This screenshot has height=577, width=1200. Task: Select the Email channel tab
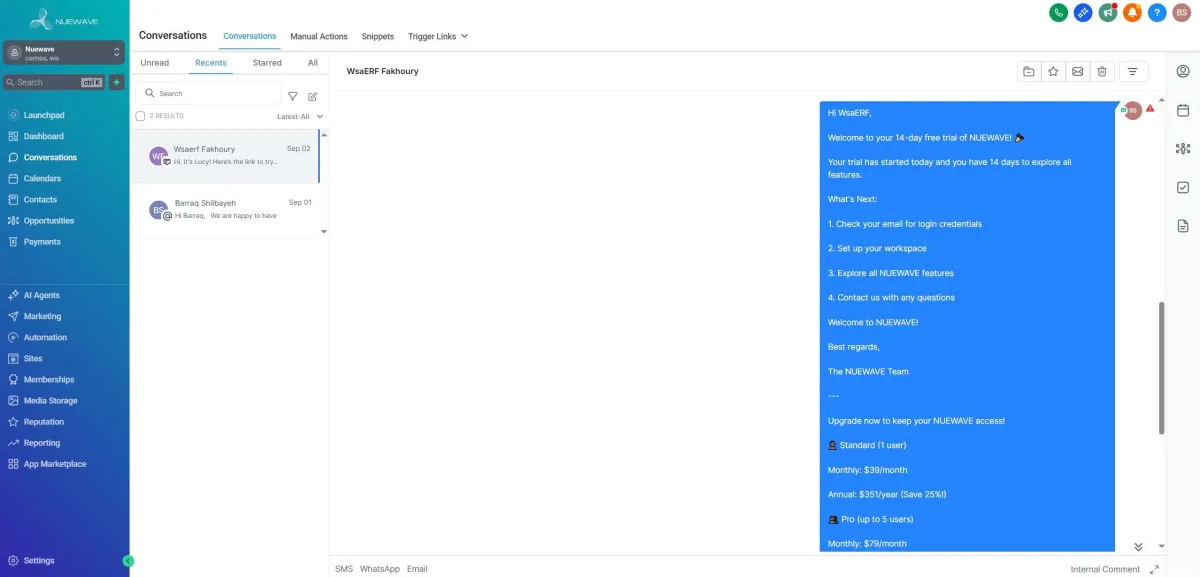coord(417,569)
